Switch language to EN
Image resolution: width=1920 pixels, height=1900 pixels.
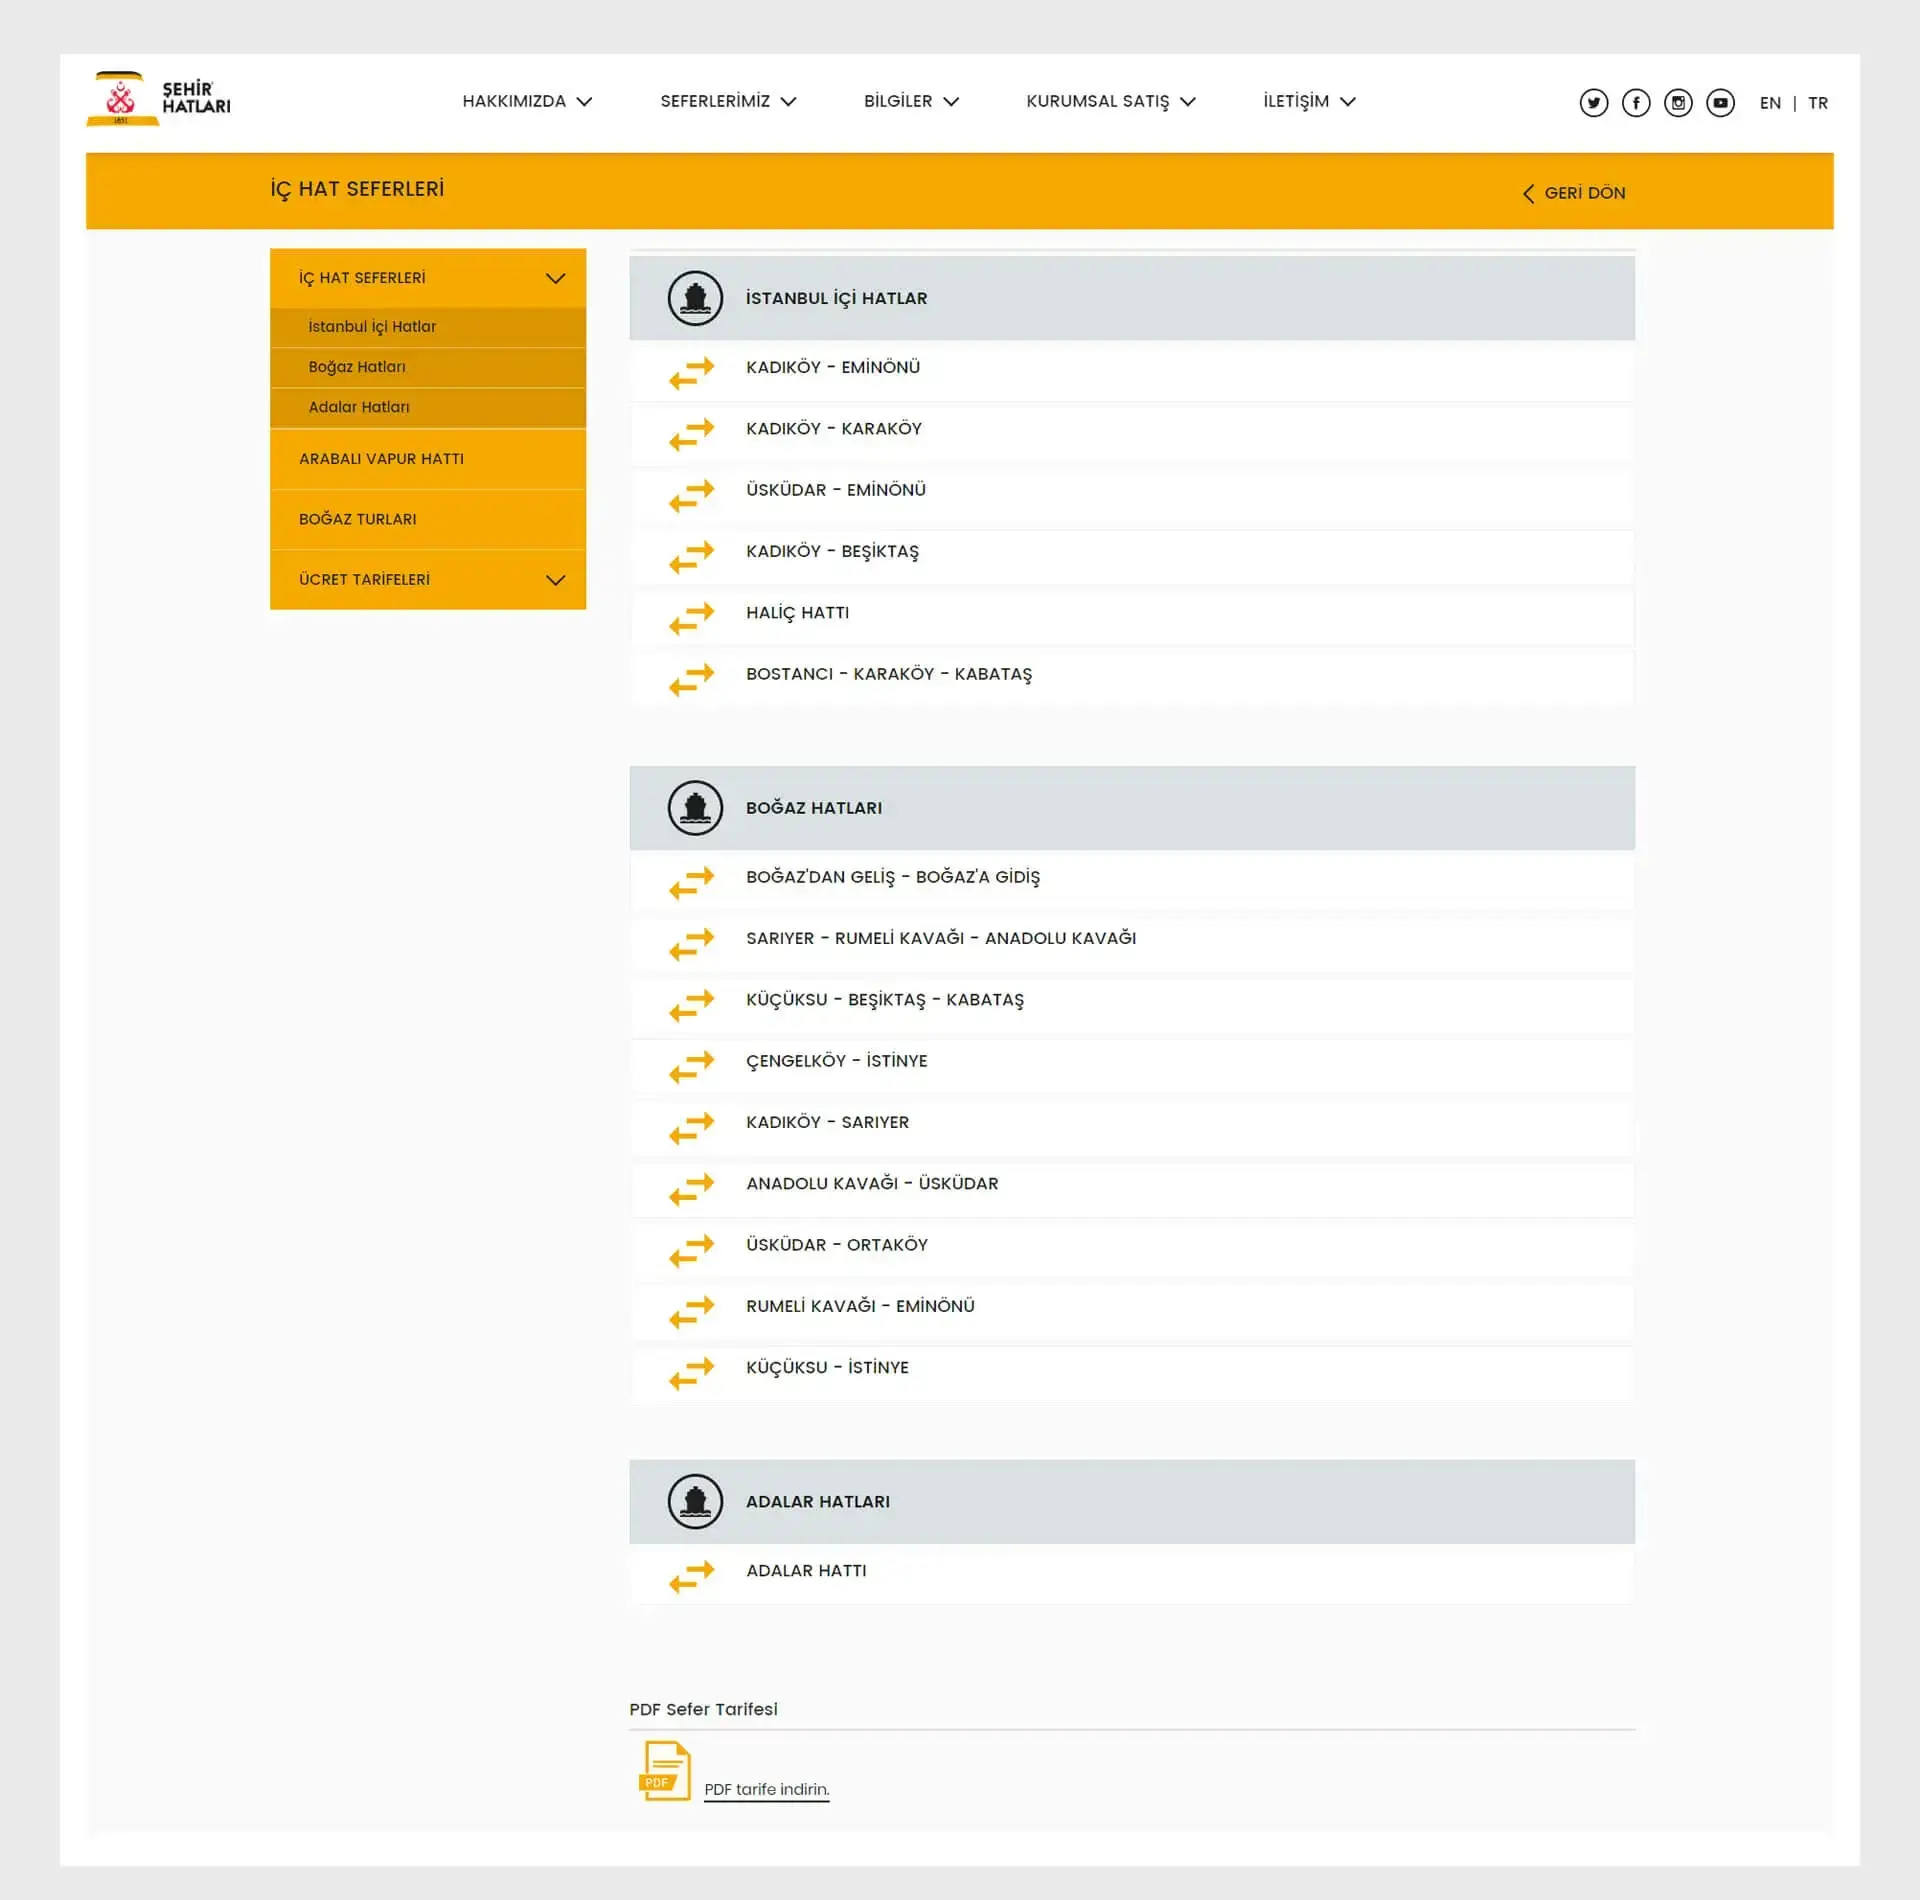pos(1770,102)
